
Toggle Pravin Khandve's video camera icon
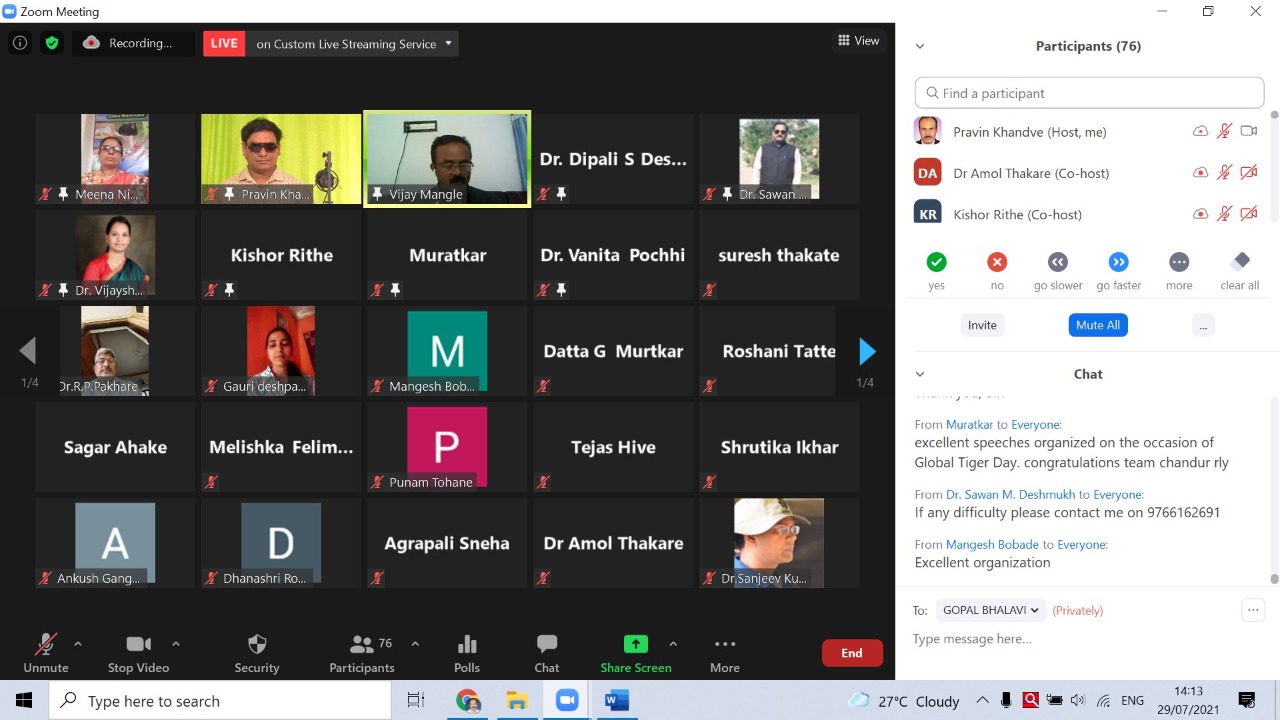tap(1248, 131)
